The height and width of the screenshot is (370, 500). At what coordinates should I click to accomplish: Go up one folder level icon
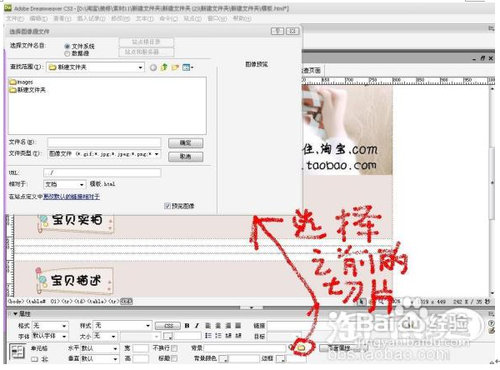point(164,67)
